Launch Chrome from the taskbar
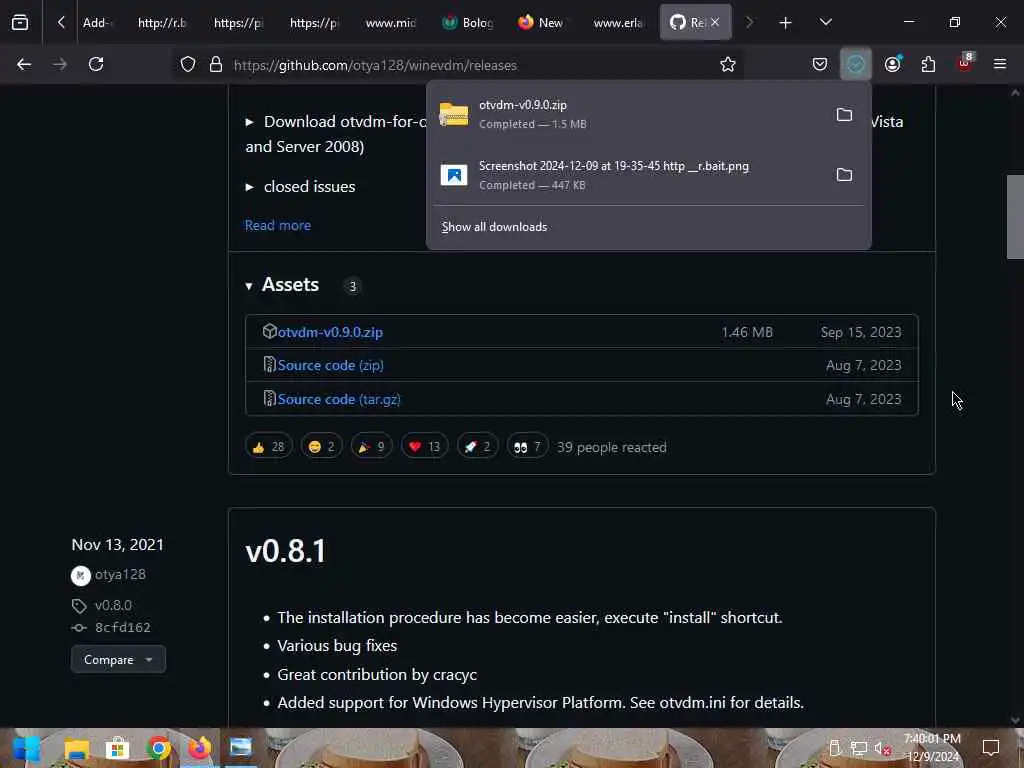The image size is (1024, 768). click(x=159, y=748)
